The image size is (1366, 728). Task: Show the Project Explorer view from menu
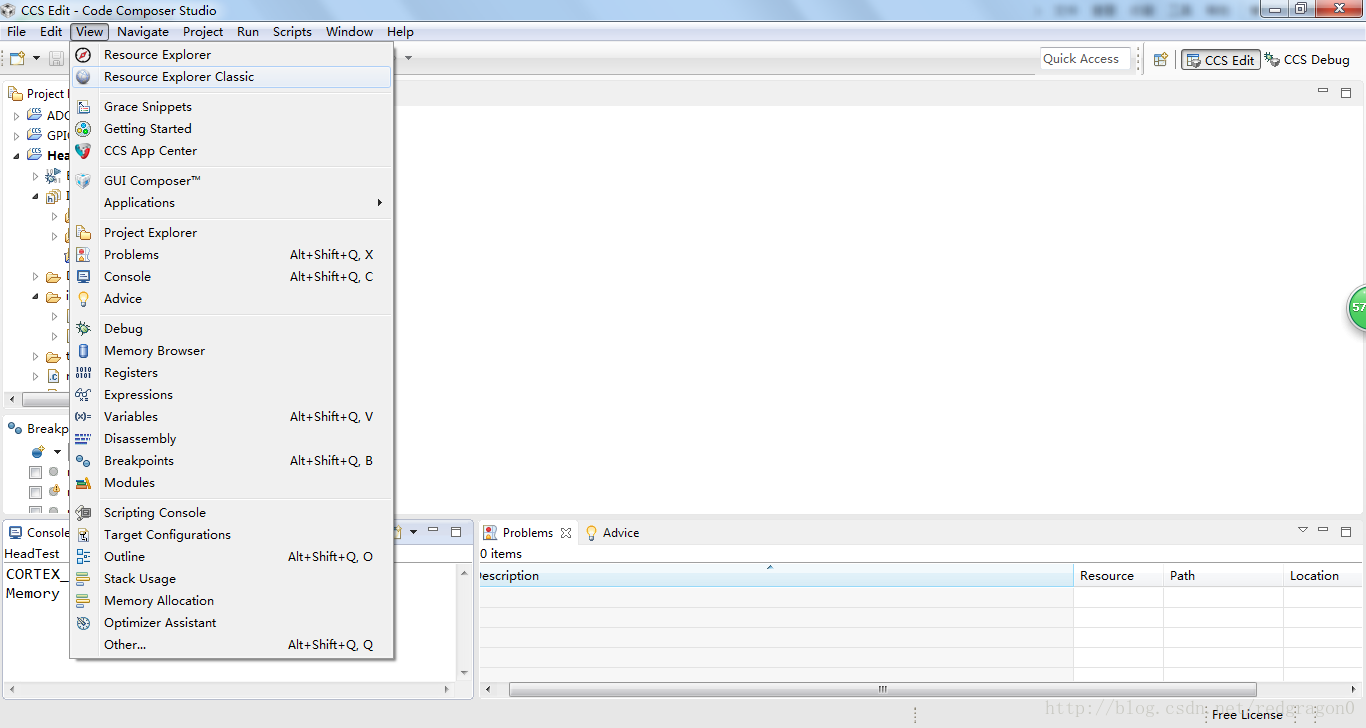[x=231, y=233]
